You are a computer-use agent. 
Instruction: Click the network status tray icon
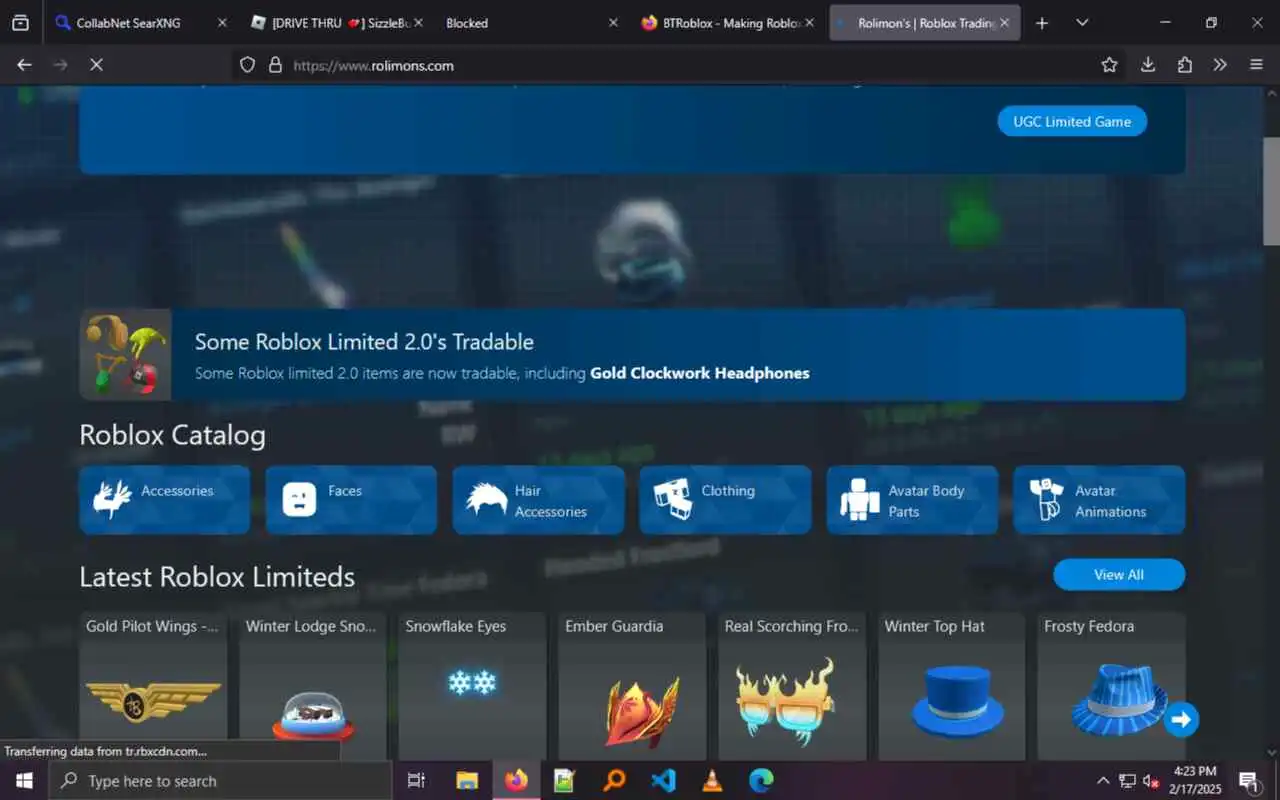pos(1127,781)
